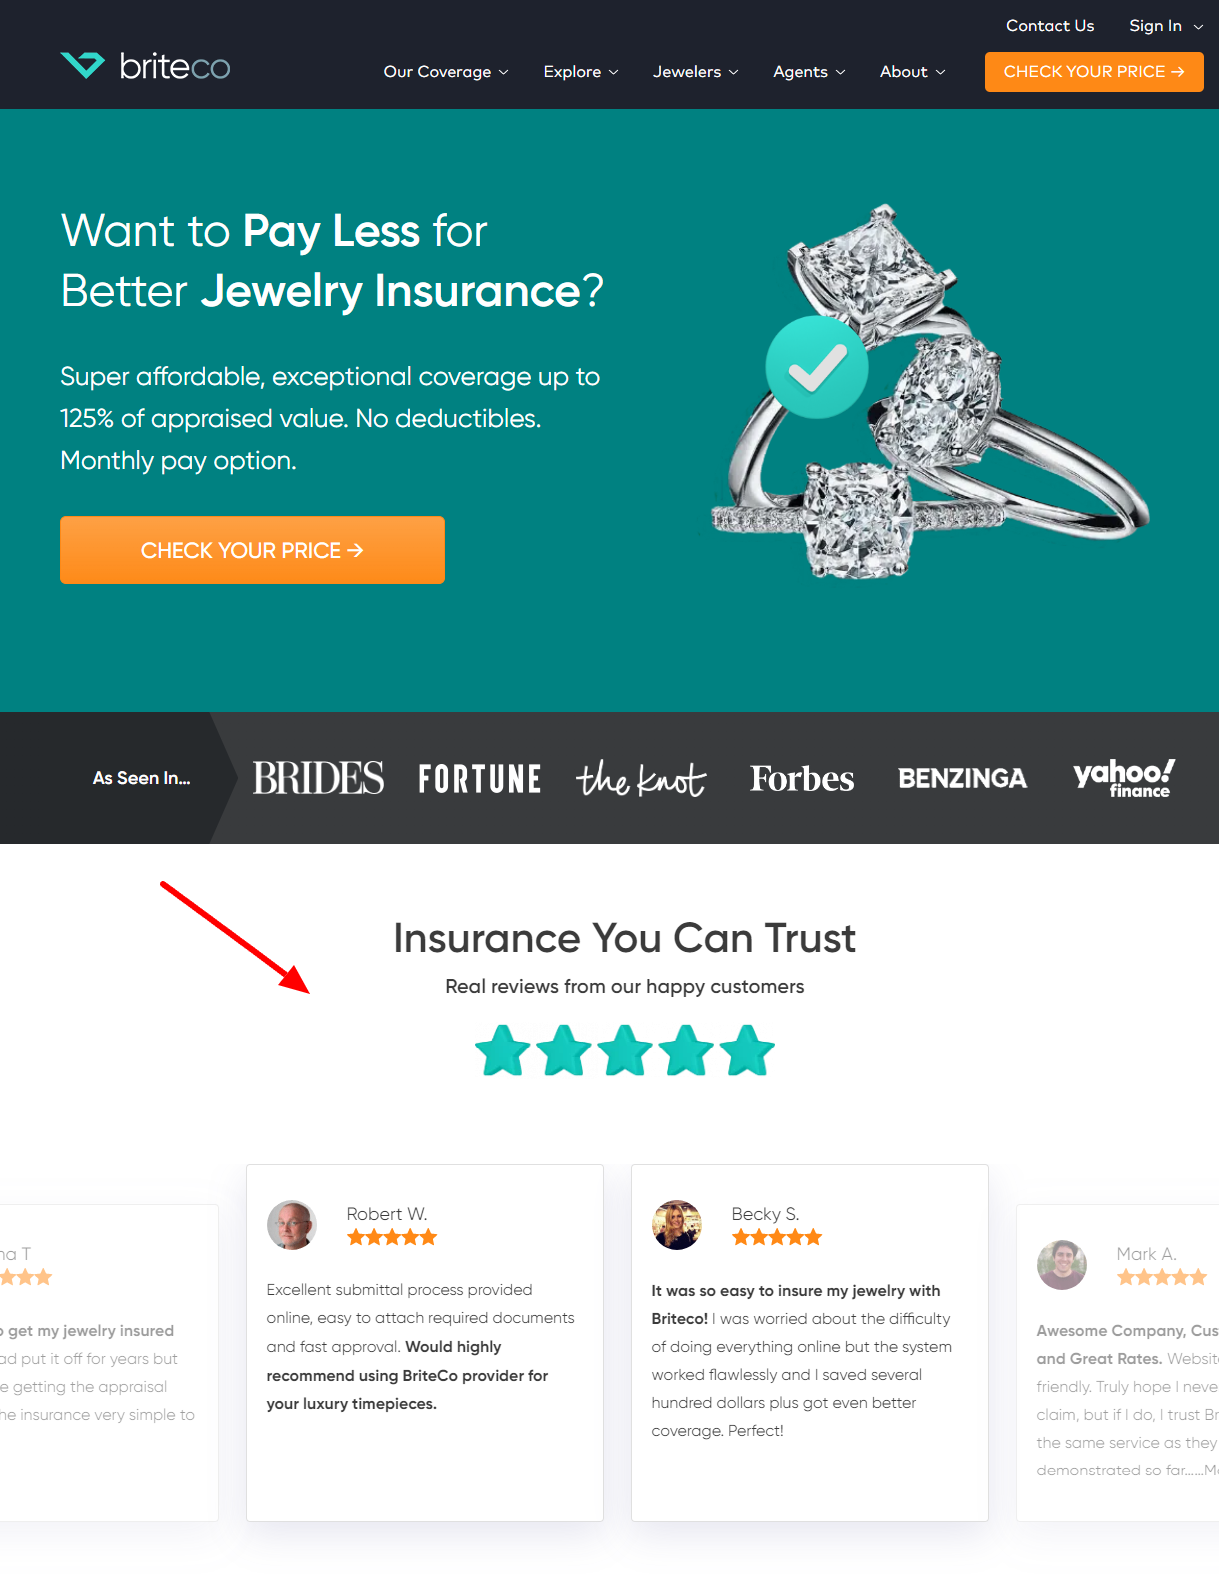
Task: Click the green checkmark badge on rings
Action: (817, 367)
